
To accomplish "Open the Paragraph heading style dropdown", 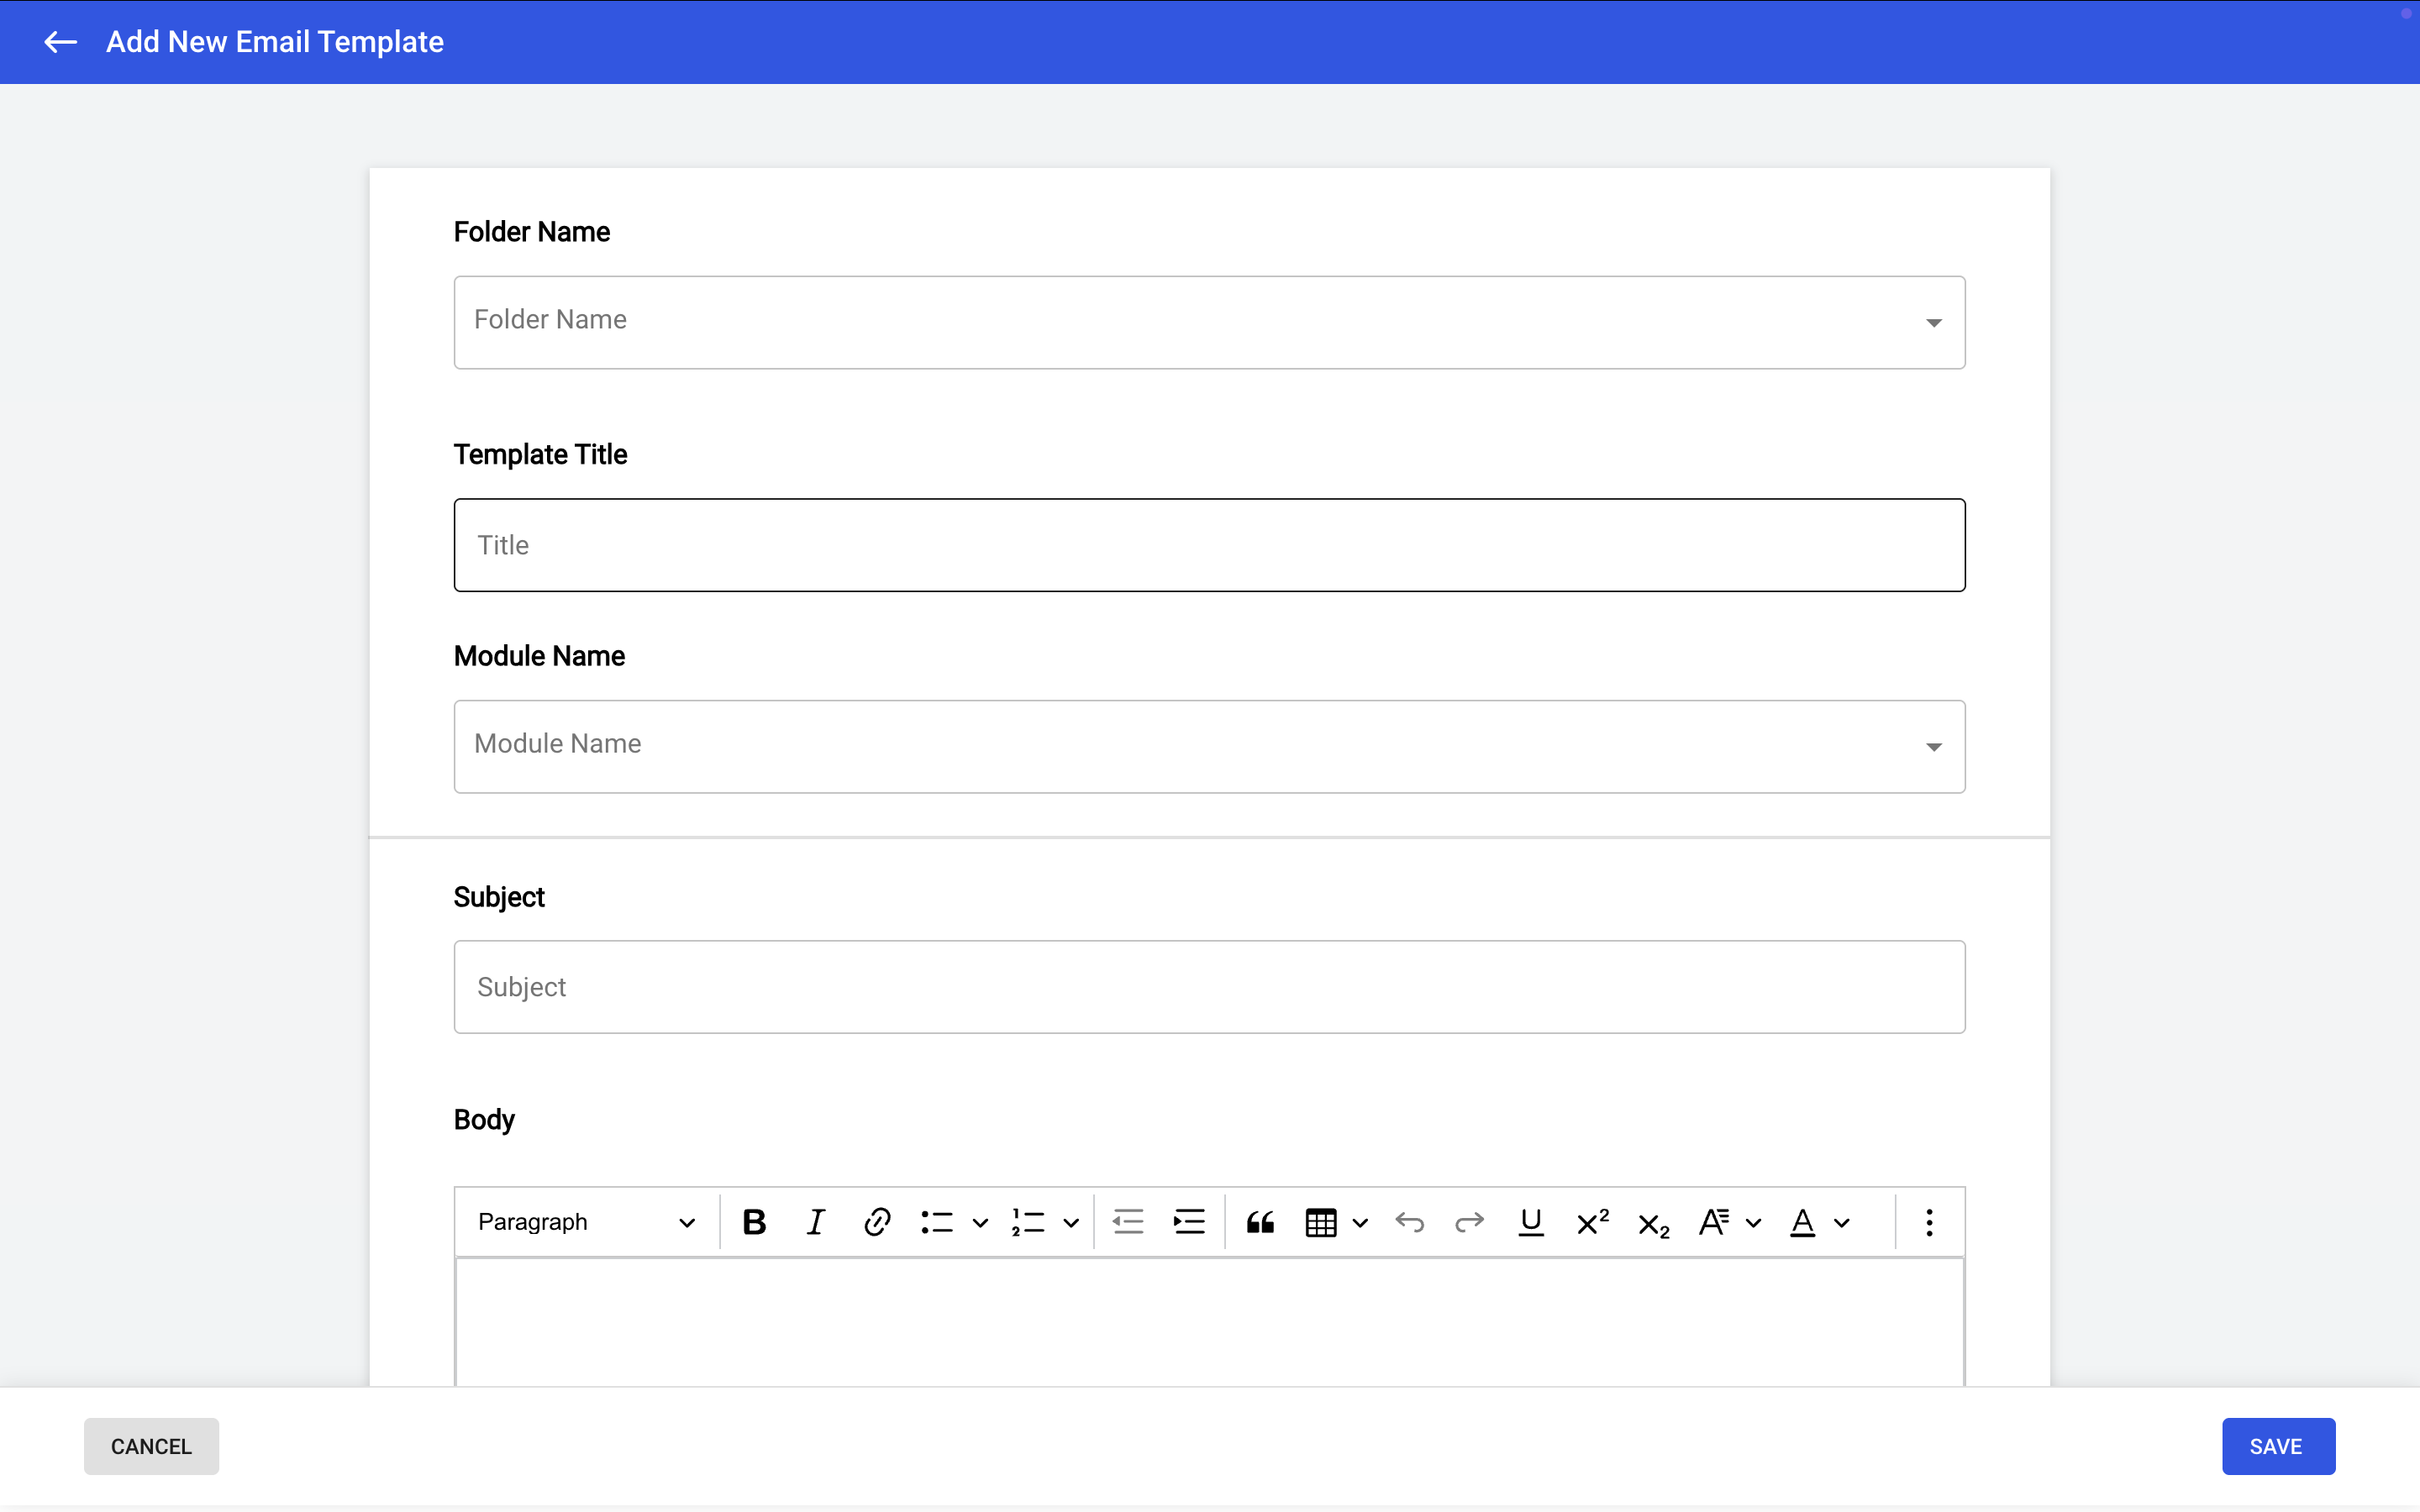I will tap(586, 1222).
